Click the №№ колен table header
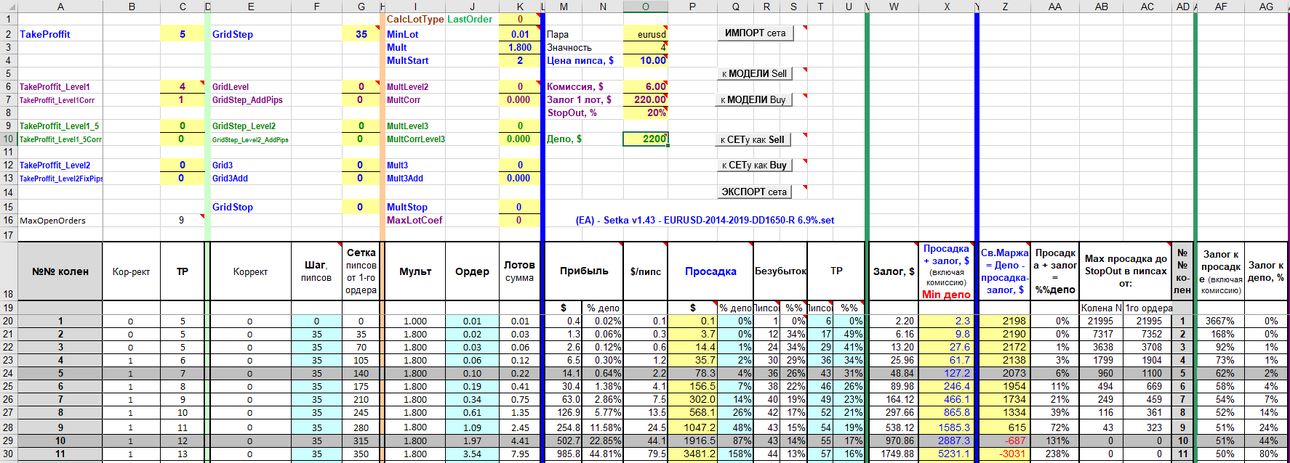The image size is (1290, 463). coord(60,270)
